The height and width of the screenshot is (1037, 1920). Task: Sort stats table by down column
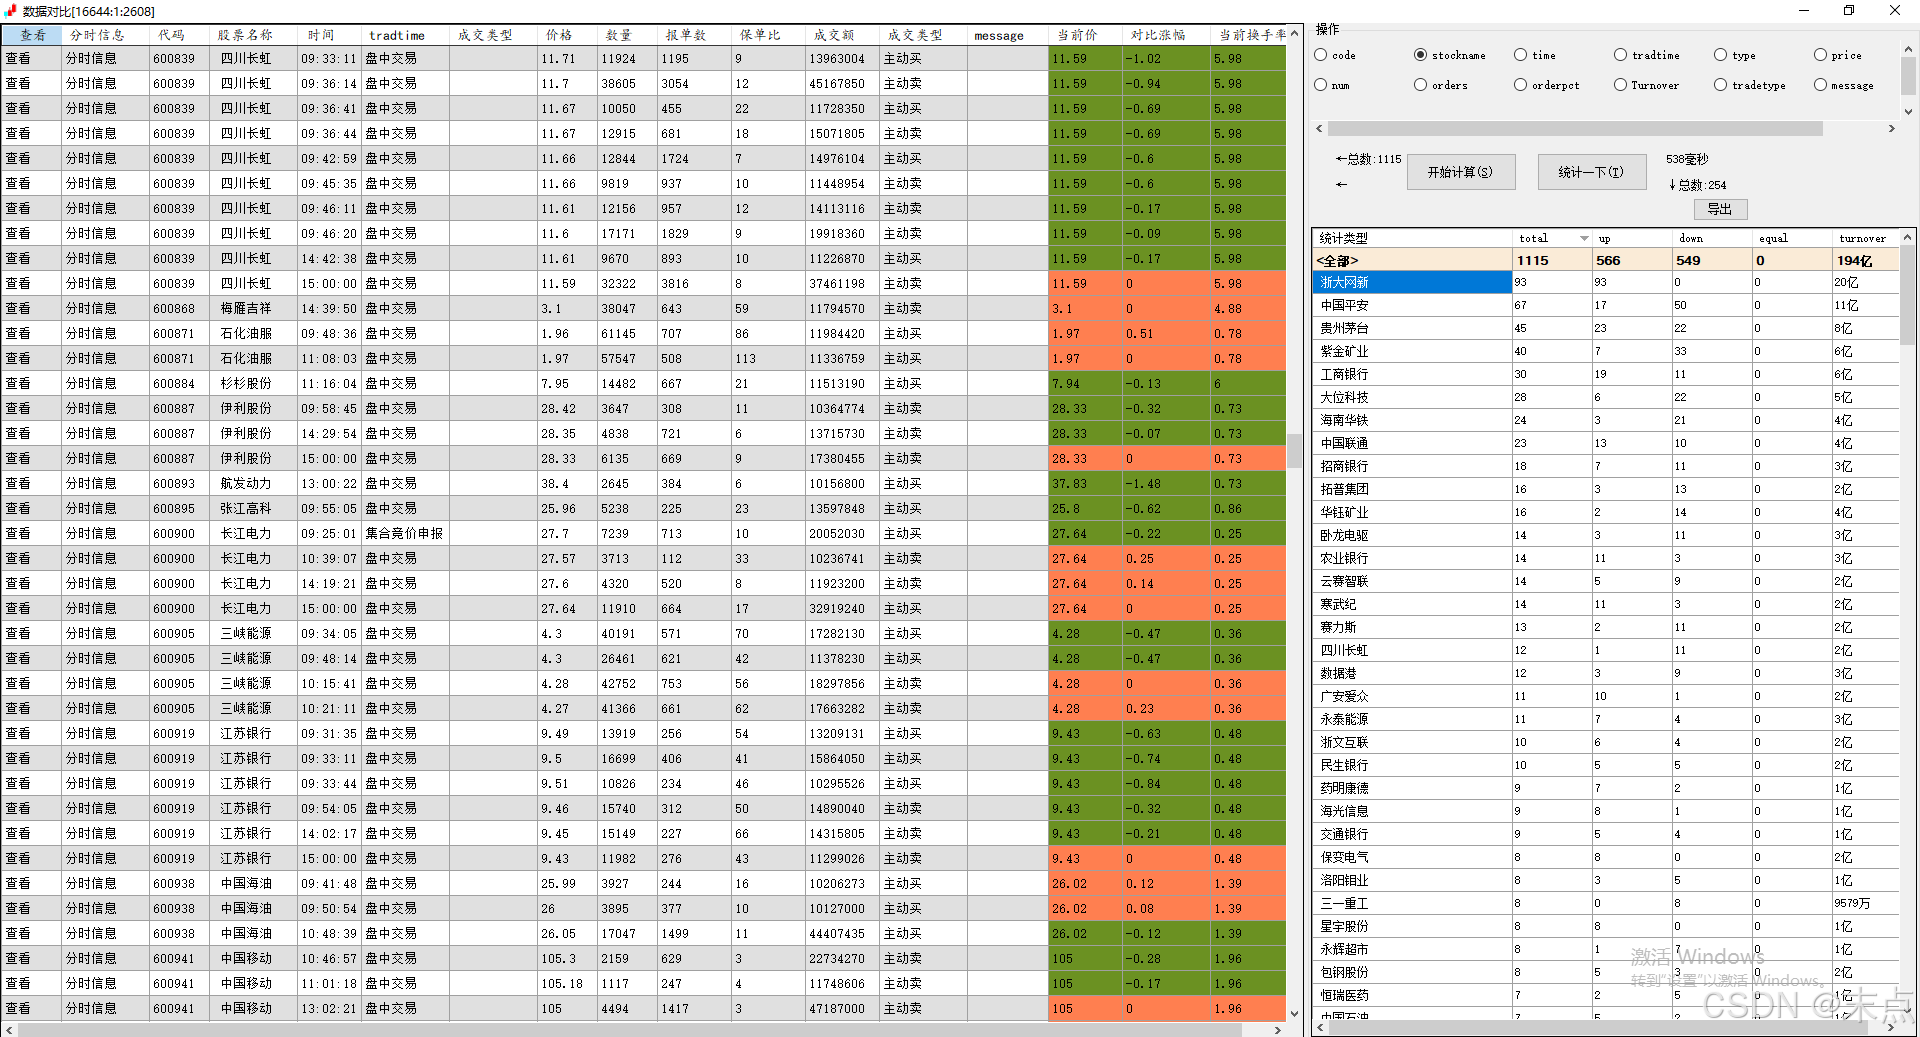(x=1712, y=238)
